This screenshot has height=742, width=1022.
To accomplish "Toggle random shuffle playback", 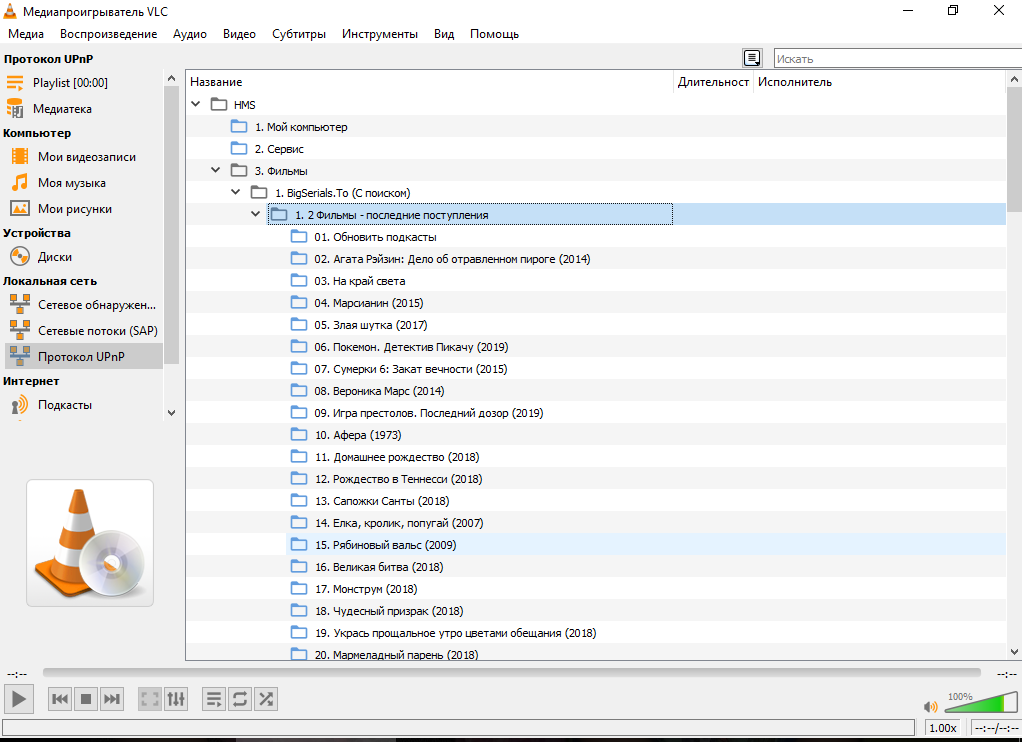I will click(266, 699).
